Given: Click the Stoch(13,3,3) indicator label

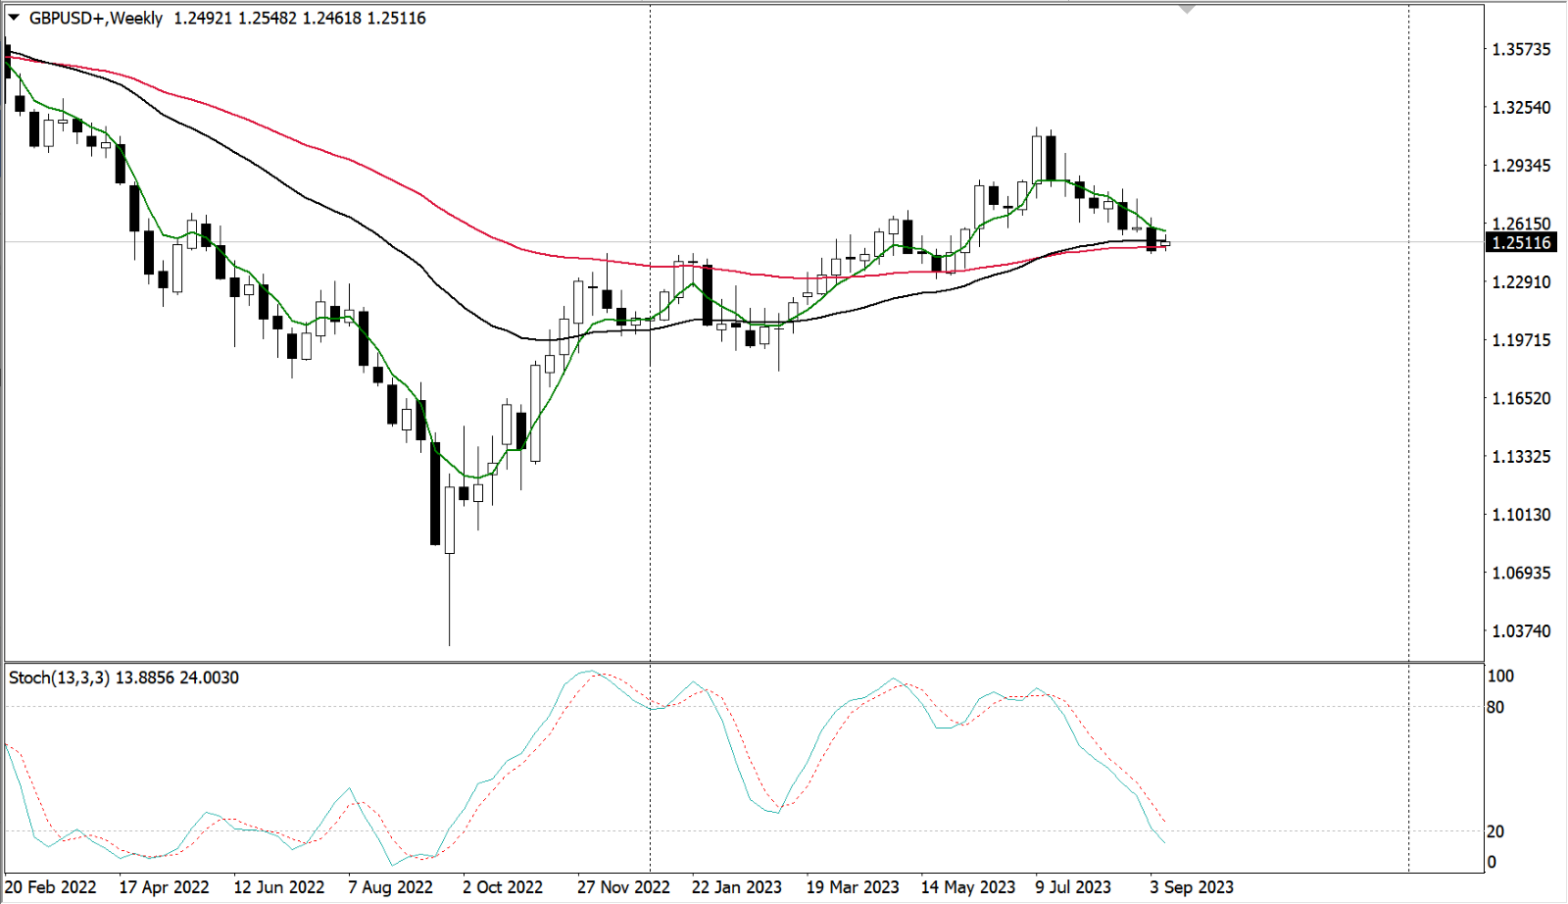Looking at the screenshot, I should point(59,678).
